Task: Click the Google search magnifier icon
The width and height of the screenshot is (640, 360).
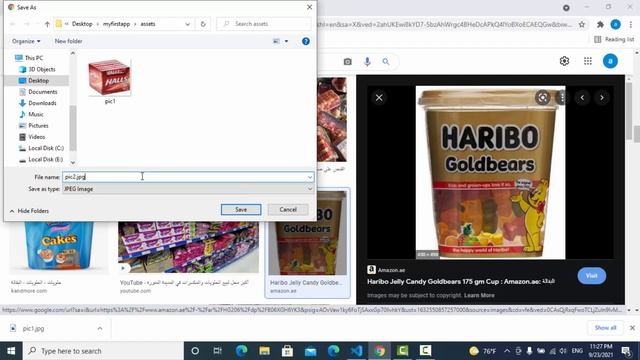Action: [x=386, y=62]
